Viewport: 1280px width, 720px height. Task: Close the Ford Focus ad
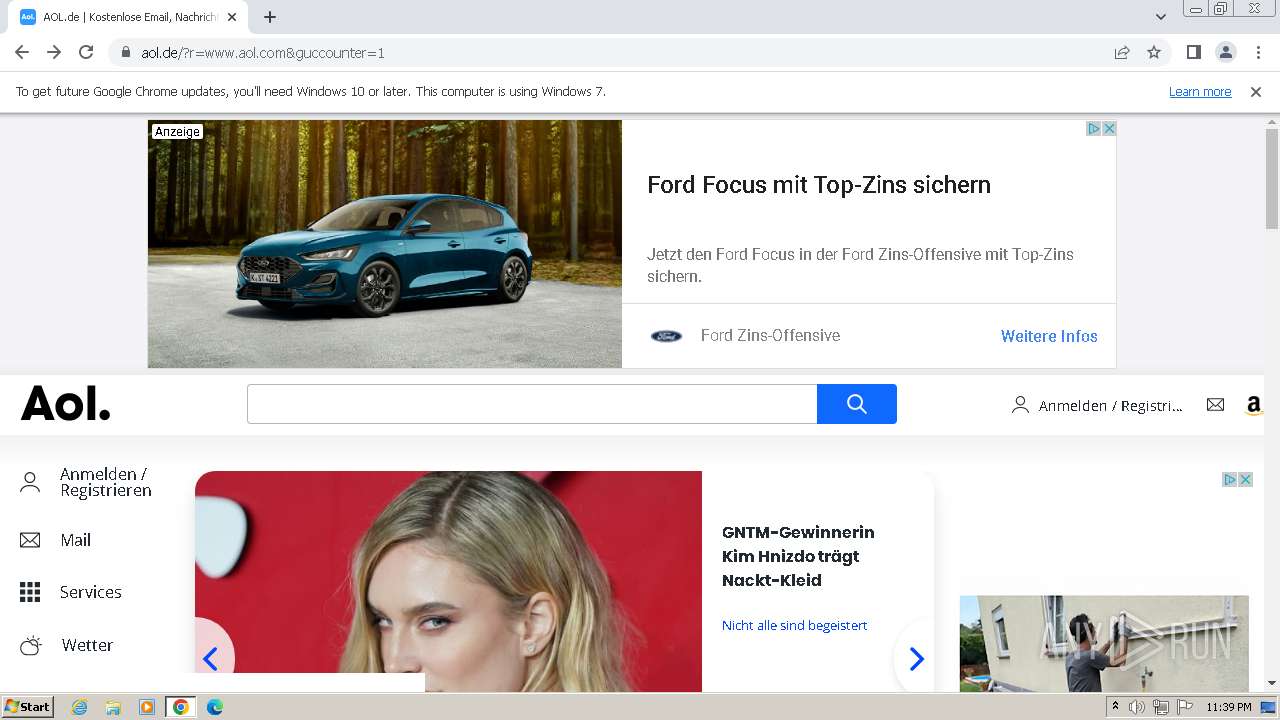pos(1109,129)
